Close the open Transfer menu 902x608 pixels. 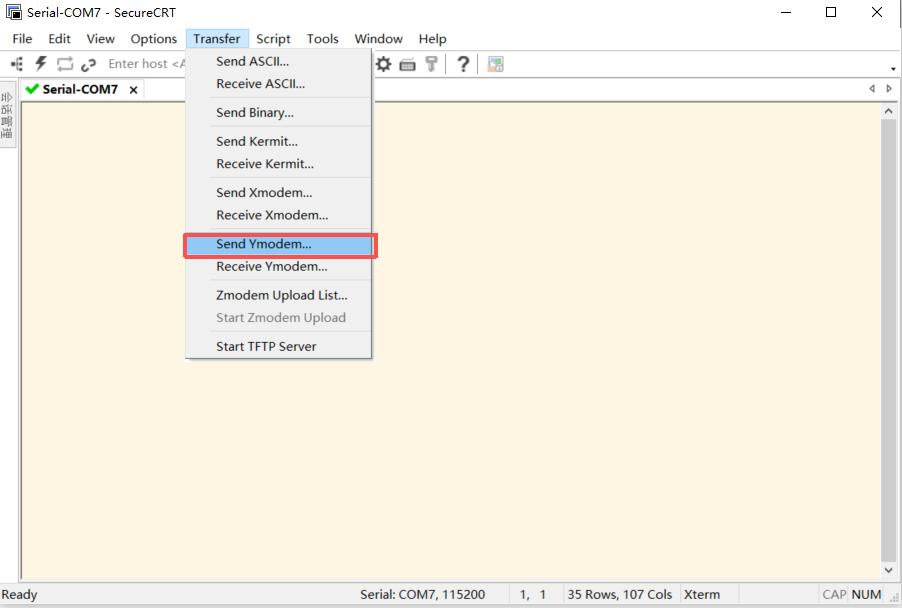[x=217, y=39]
